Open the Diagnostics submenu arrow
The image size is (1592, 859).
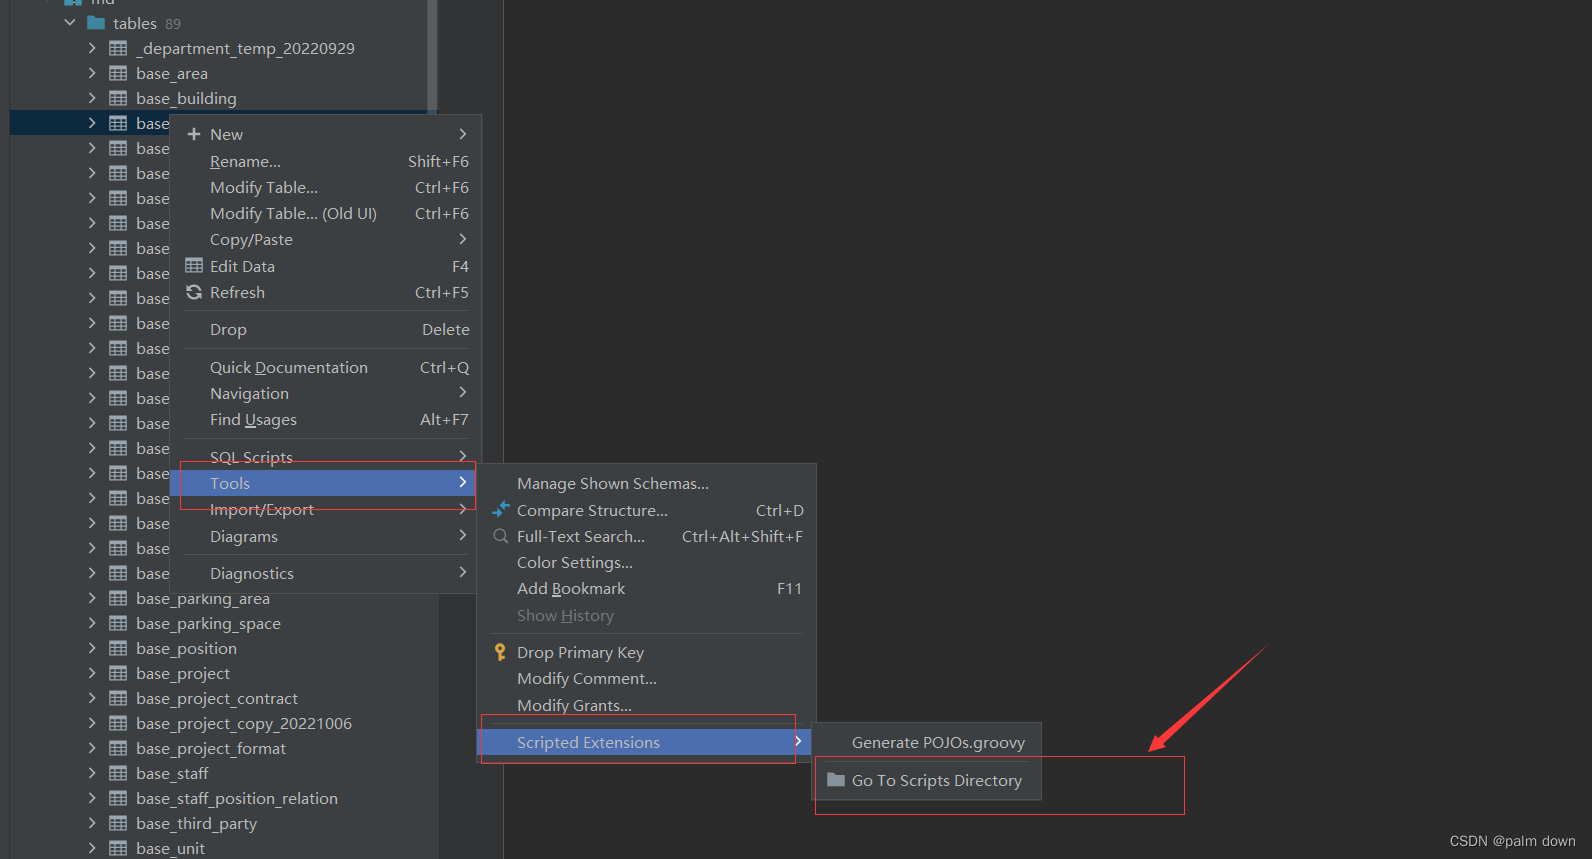pyautogui.click(x=462, y=573)
